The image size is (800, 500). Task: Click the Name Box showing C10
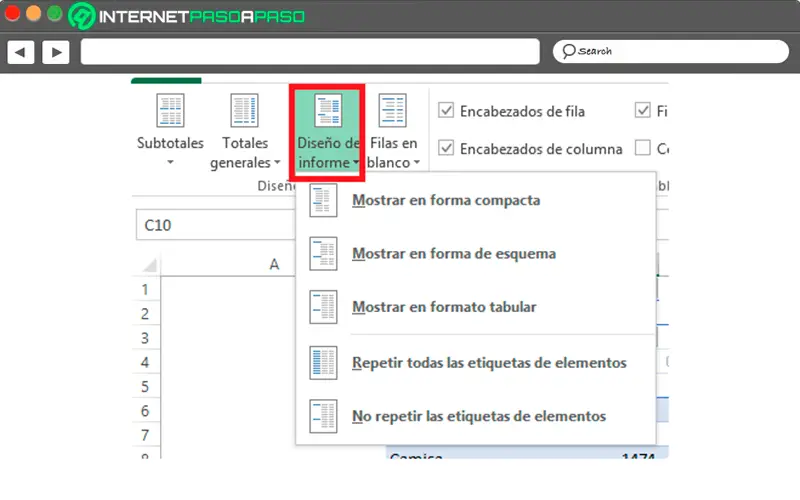[215, 225]
